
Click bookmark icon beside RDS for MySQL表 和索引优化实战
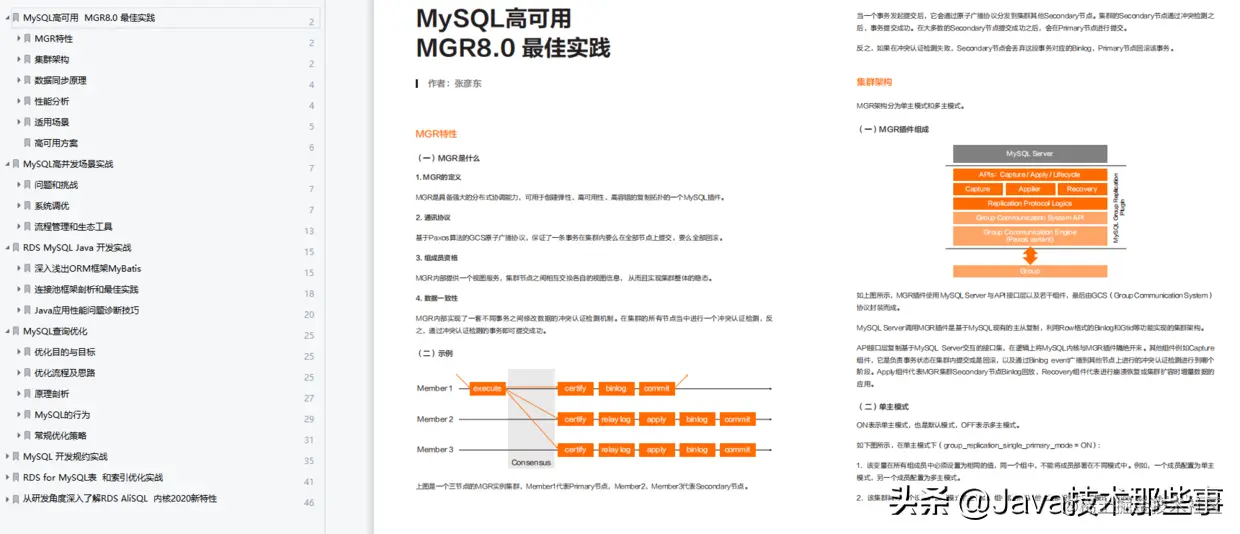click(x=17, y=478)
